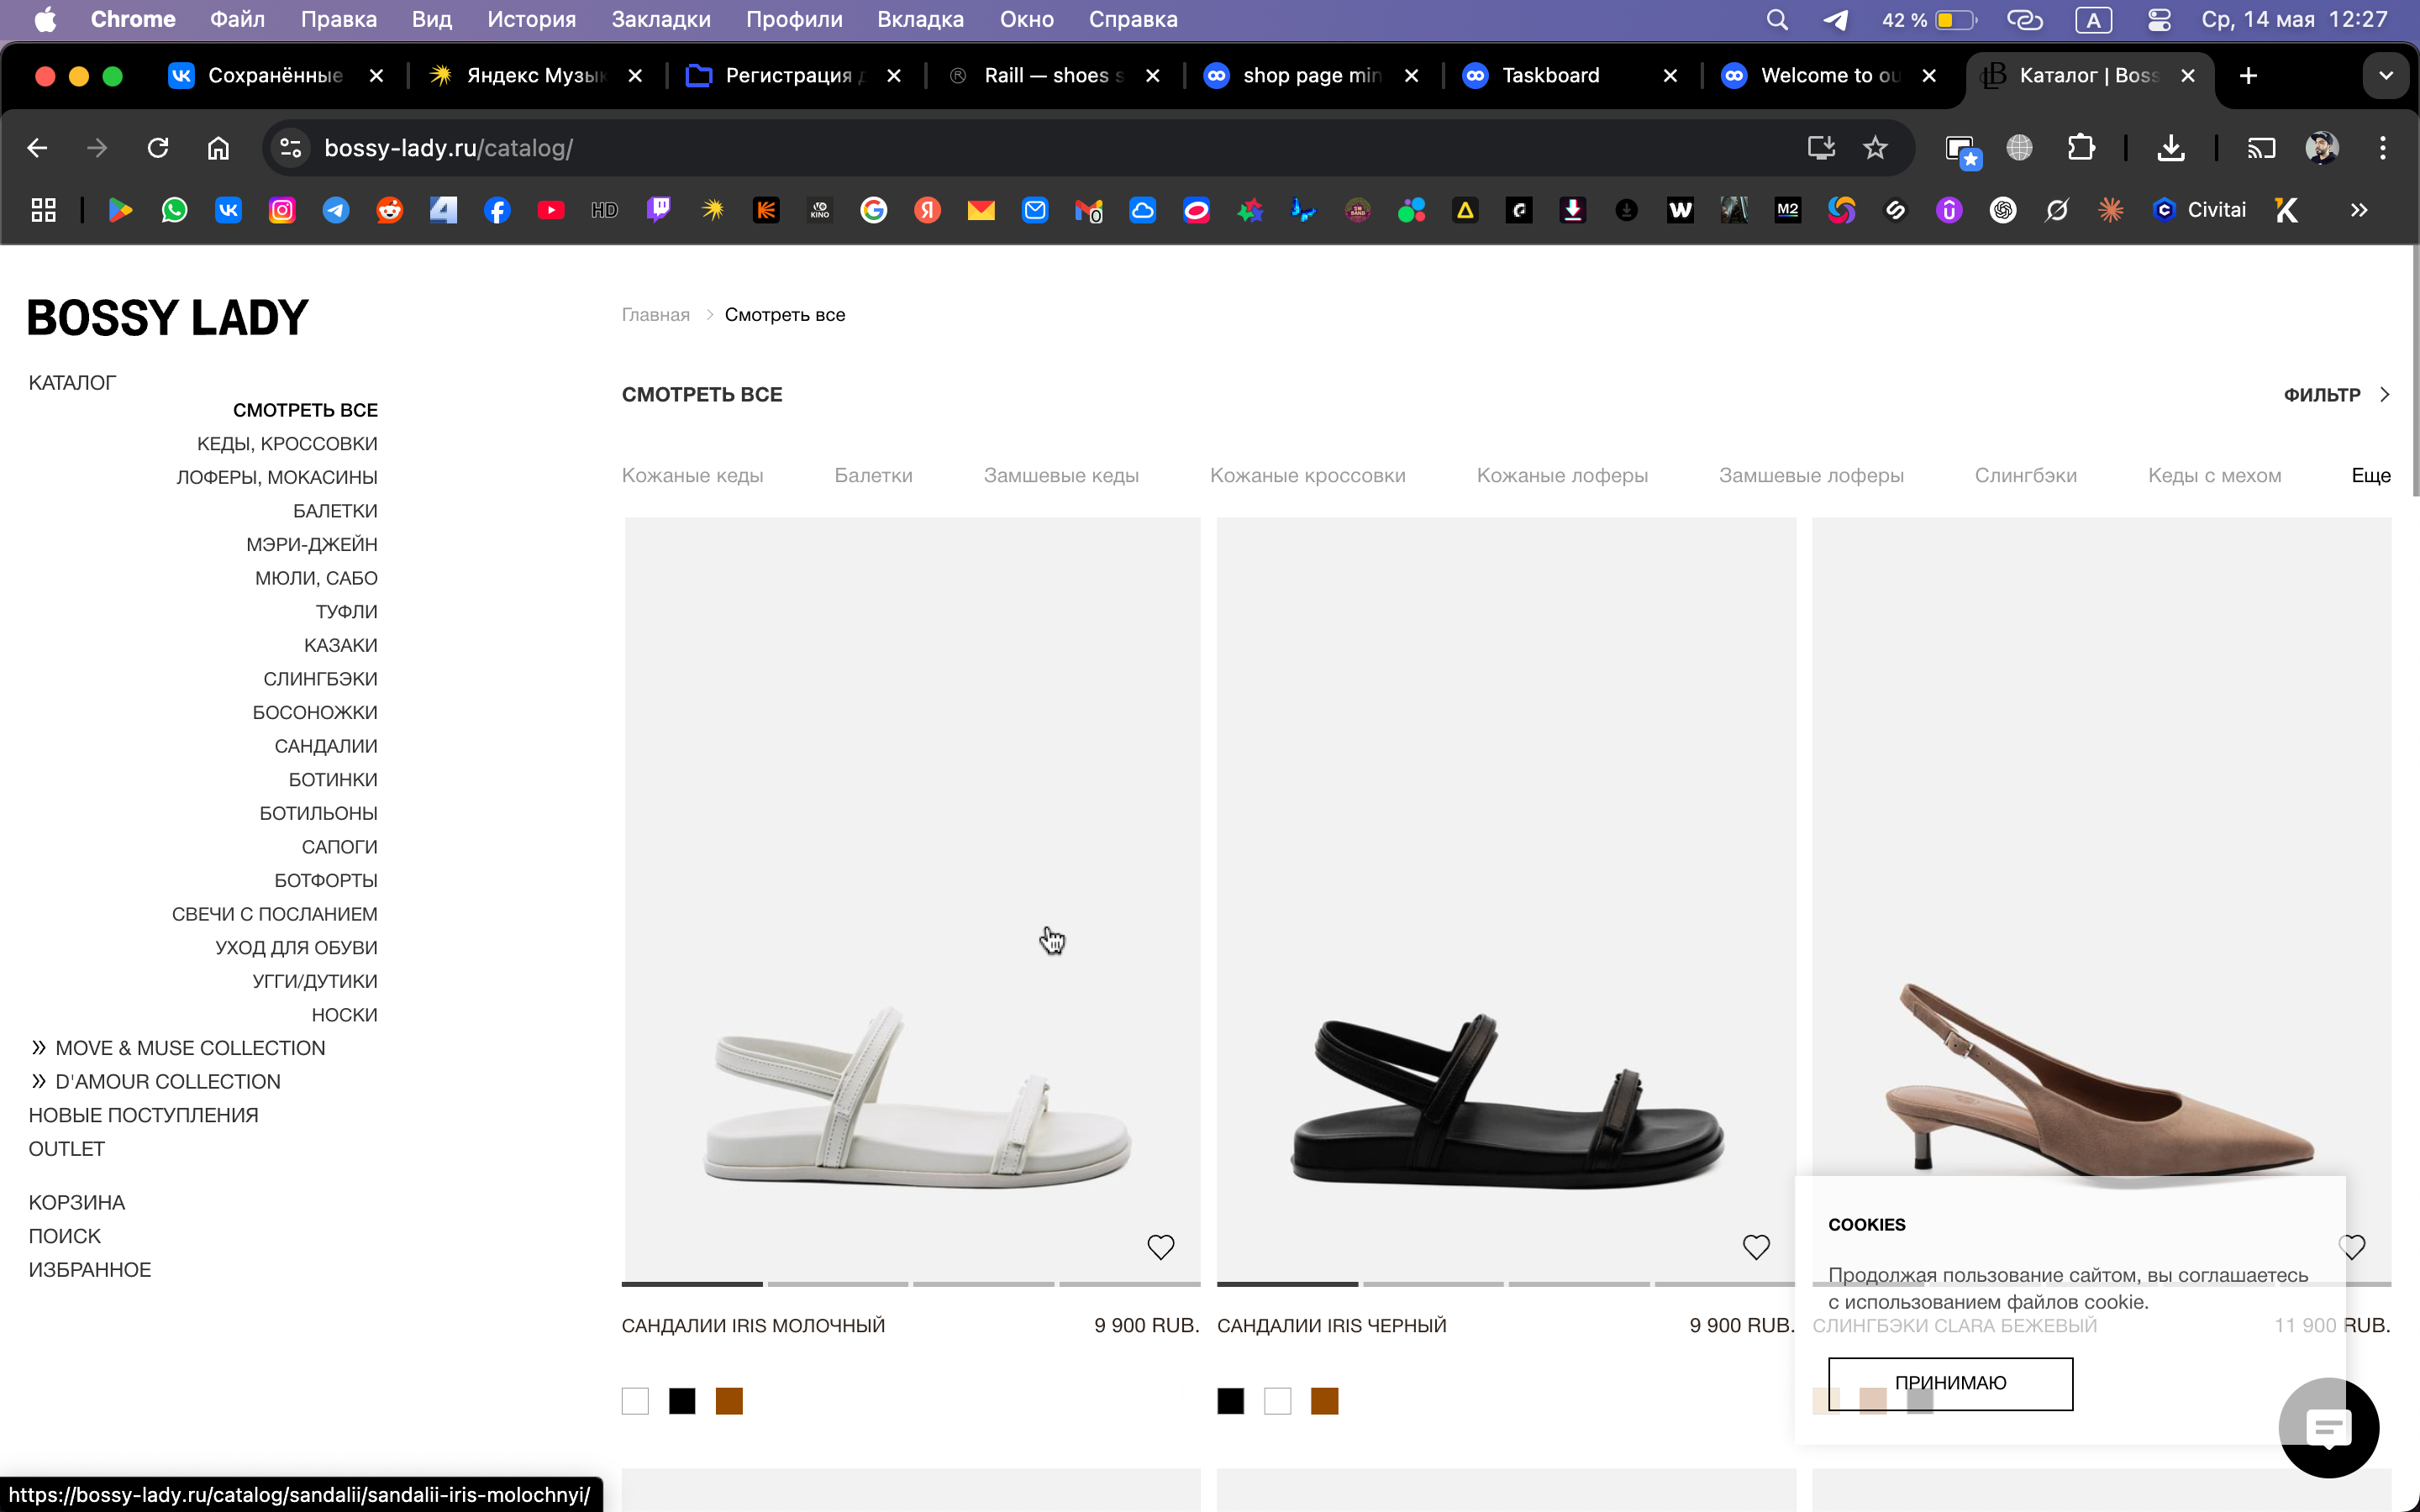Add Слингбэки Clara to favorites heart
The height and width of the screenshot is (1512, 2420).
(x=2352, y=1247)
